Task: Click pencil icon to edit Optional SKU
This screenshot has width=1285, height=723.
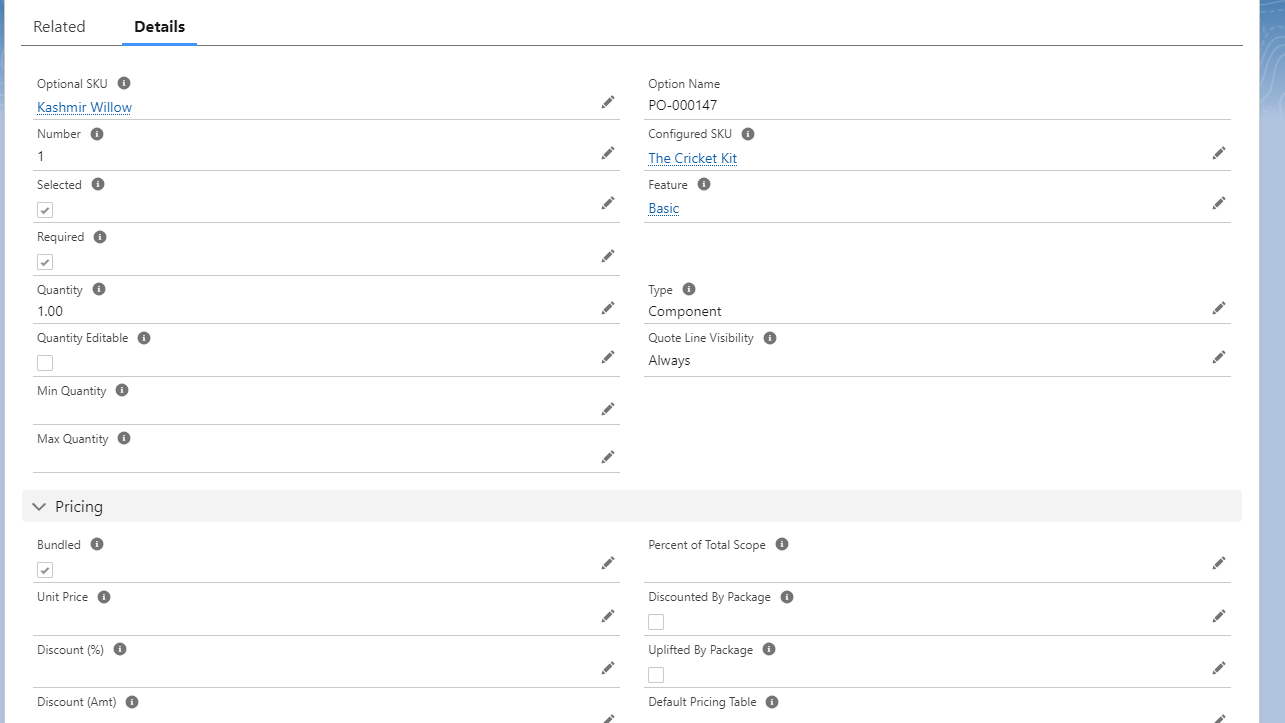Action: [607, 102]
